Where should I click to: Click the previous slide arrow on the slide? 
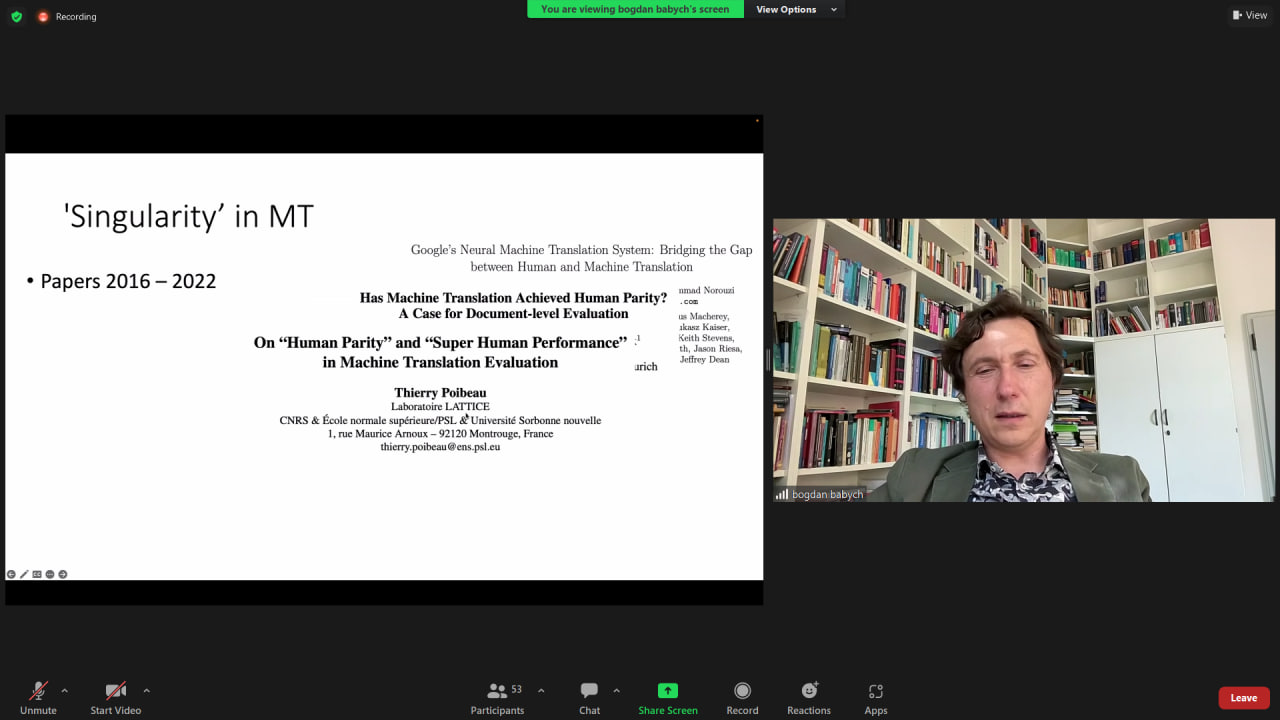pos(11,574)
